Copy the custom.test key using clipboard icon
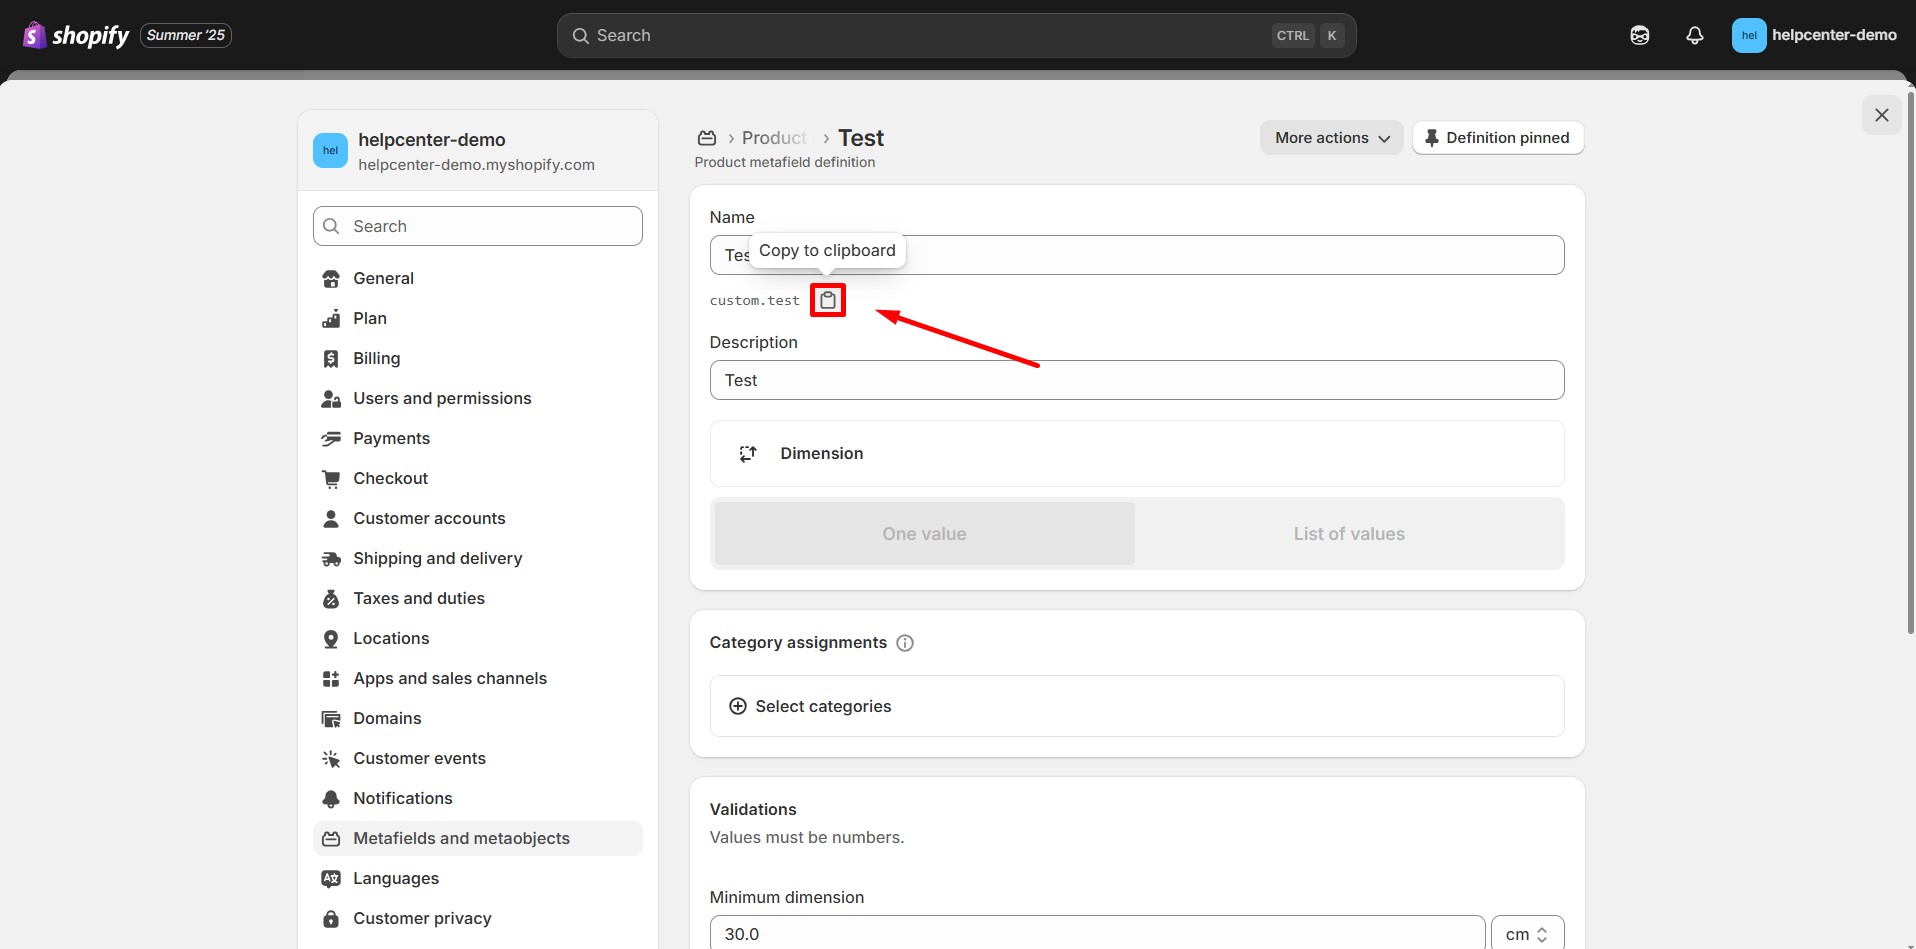1916x949 pixels. tap(827, 300)
